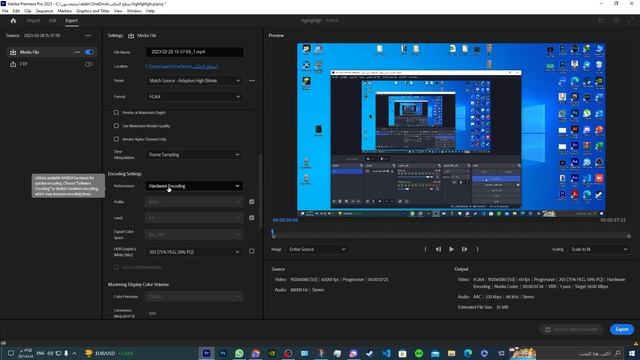
Task: Open WhatsApp from the taskbar
Action: tap(239, 353)
